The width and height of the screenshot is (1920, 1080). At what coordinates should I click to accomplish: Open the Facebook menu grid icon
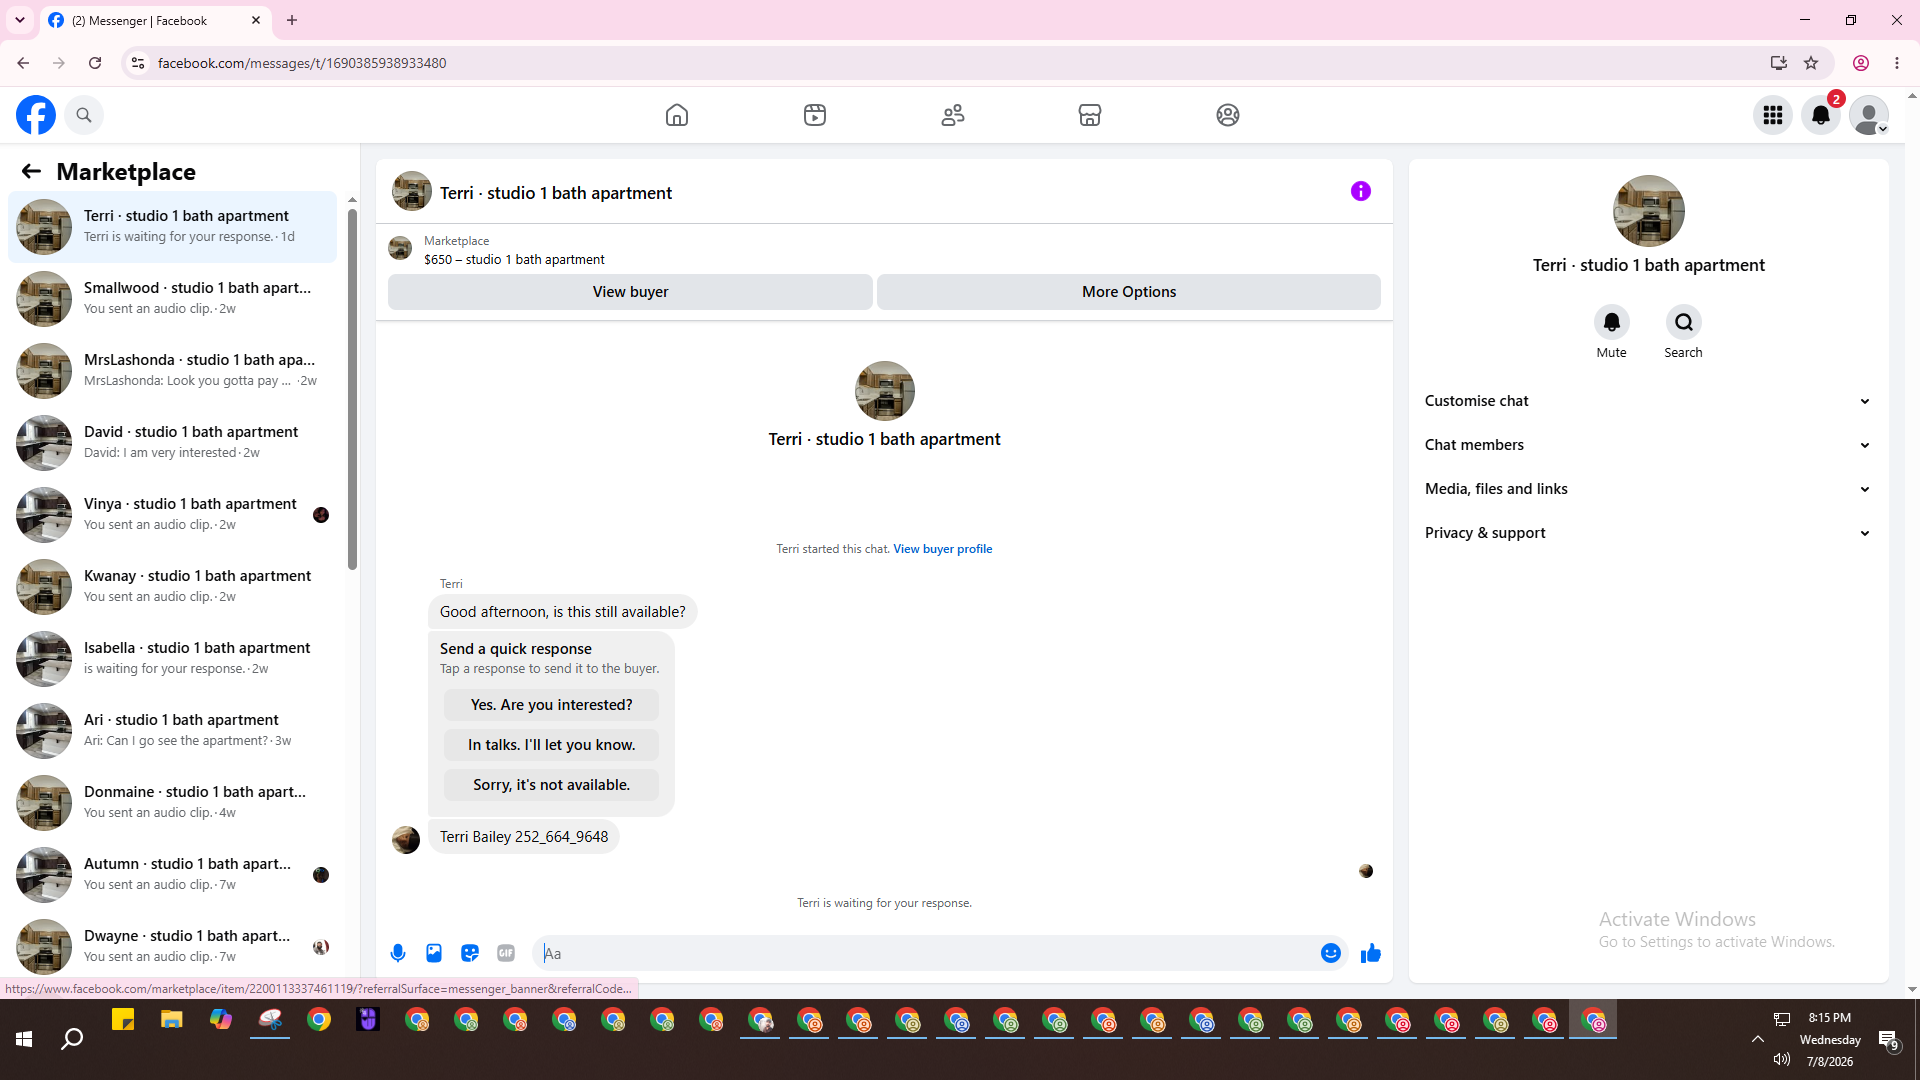tap(1773, 115)
